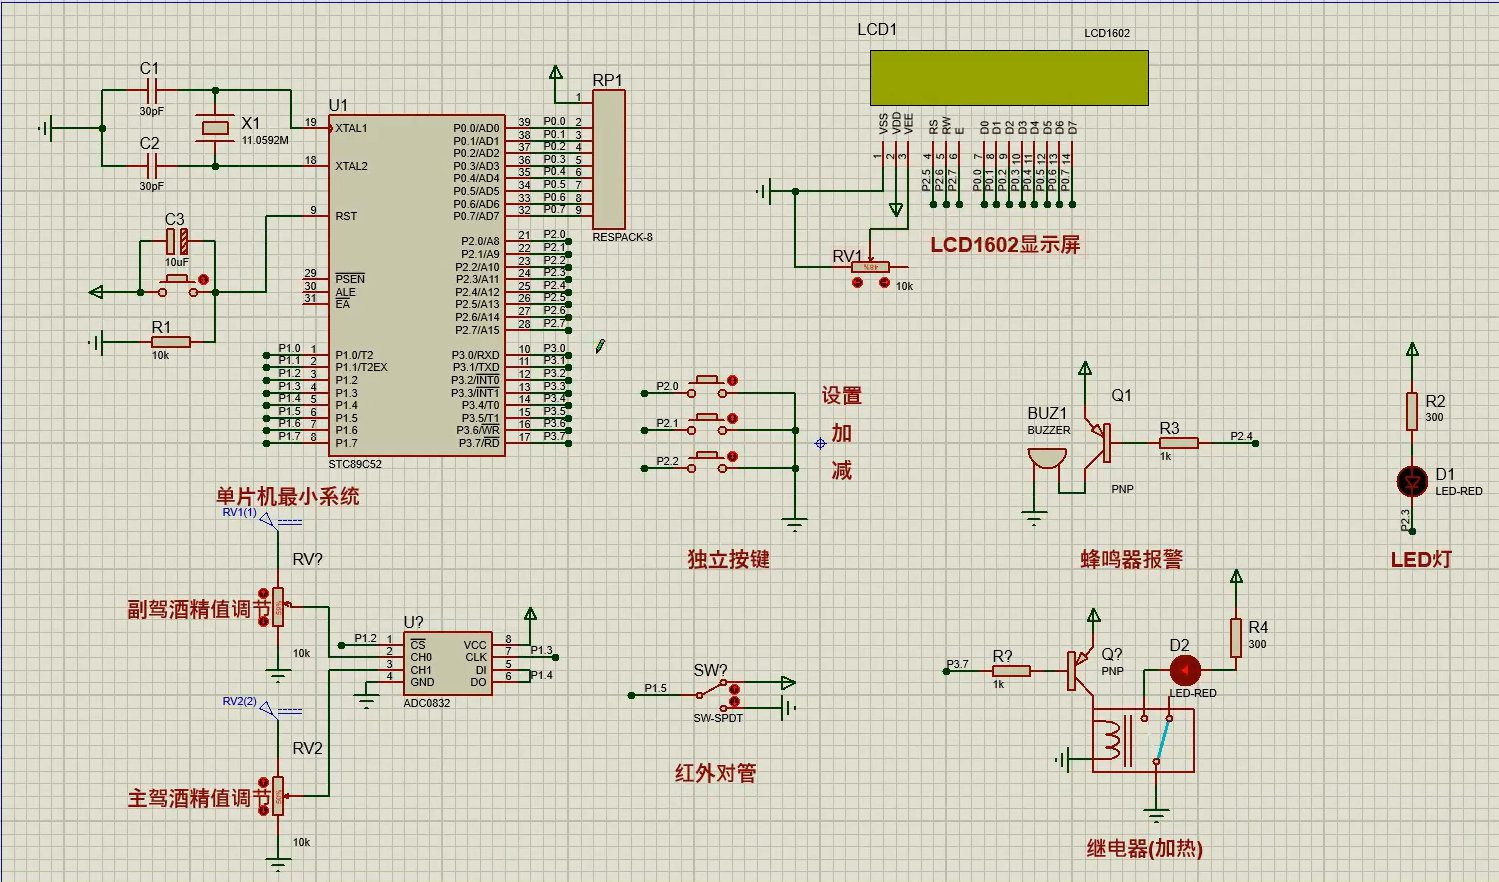Click the ADC0832 chip U?

click(x=446, y=664)
